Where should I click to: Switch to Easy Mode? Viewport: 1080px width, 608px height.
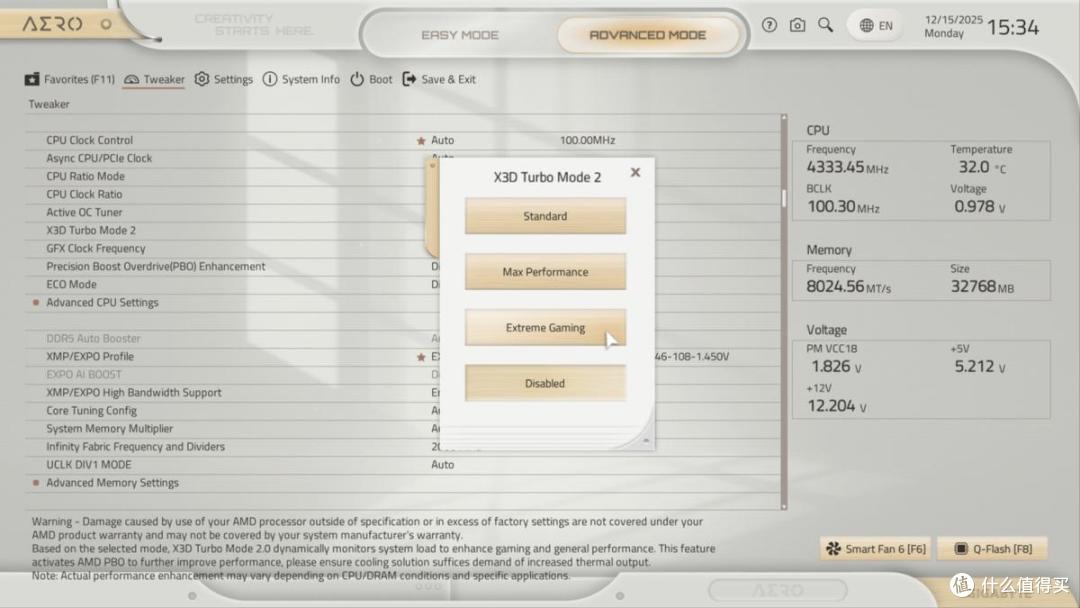(459, 34)
